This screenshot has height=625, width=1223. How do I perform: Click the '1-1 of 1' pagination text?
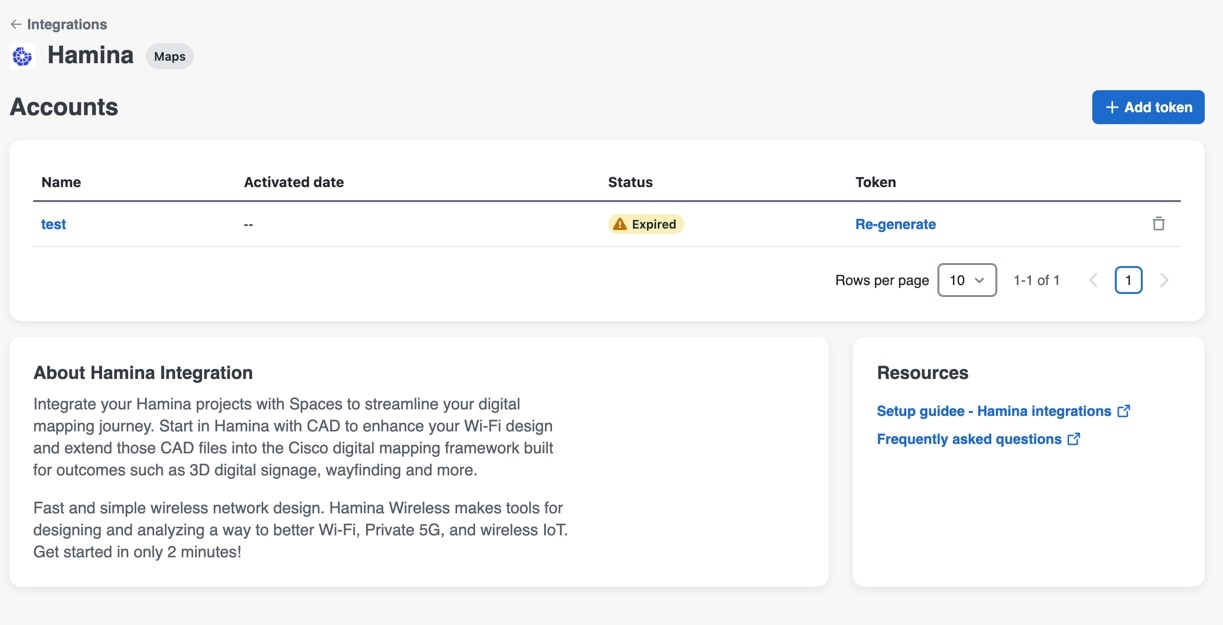(x=1037, y=280)
